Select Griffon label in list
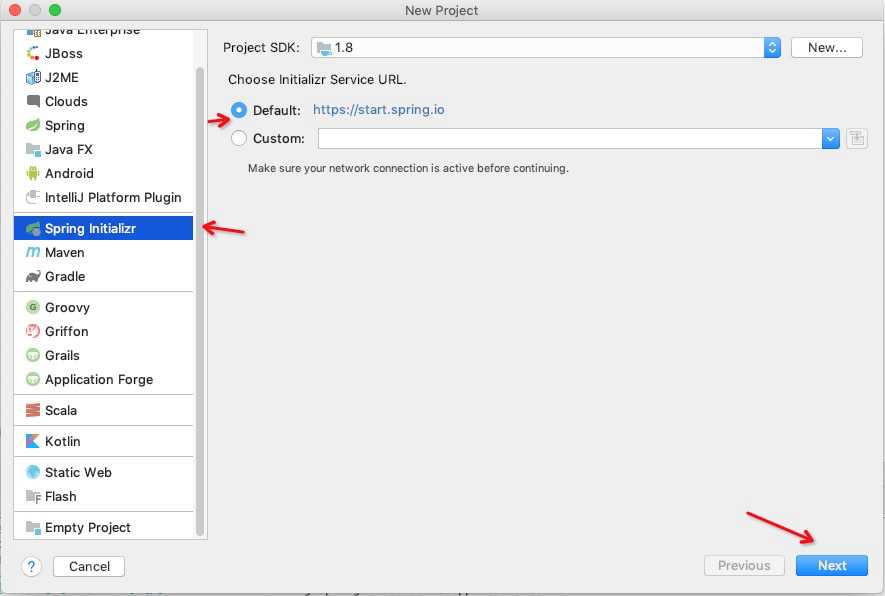Image resolution: width=885 pixels, height=596 pixels. 67,331
